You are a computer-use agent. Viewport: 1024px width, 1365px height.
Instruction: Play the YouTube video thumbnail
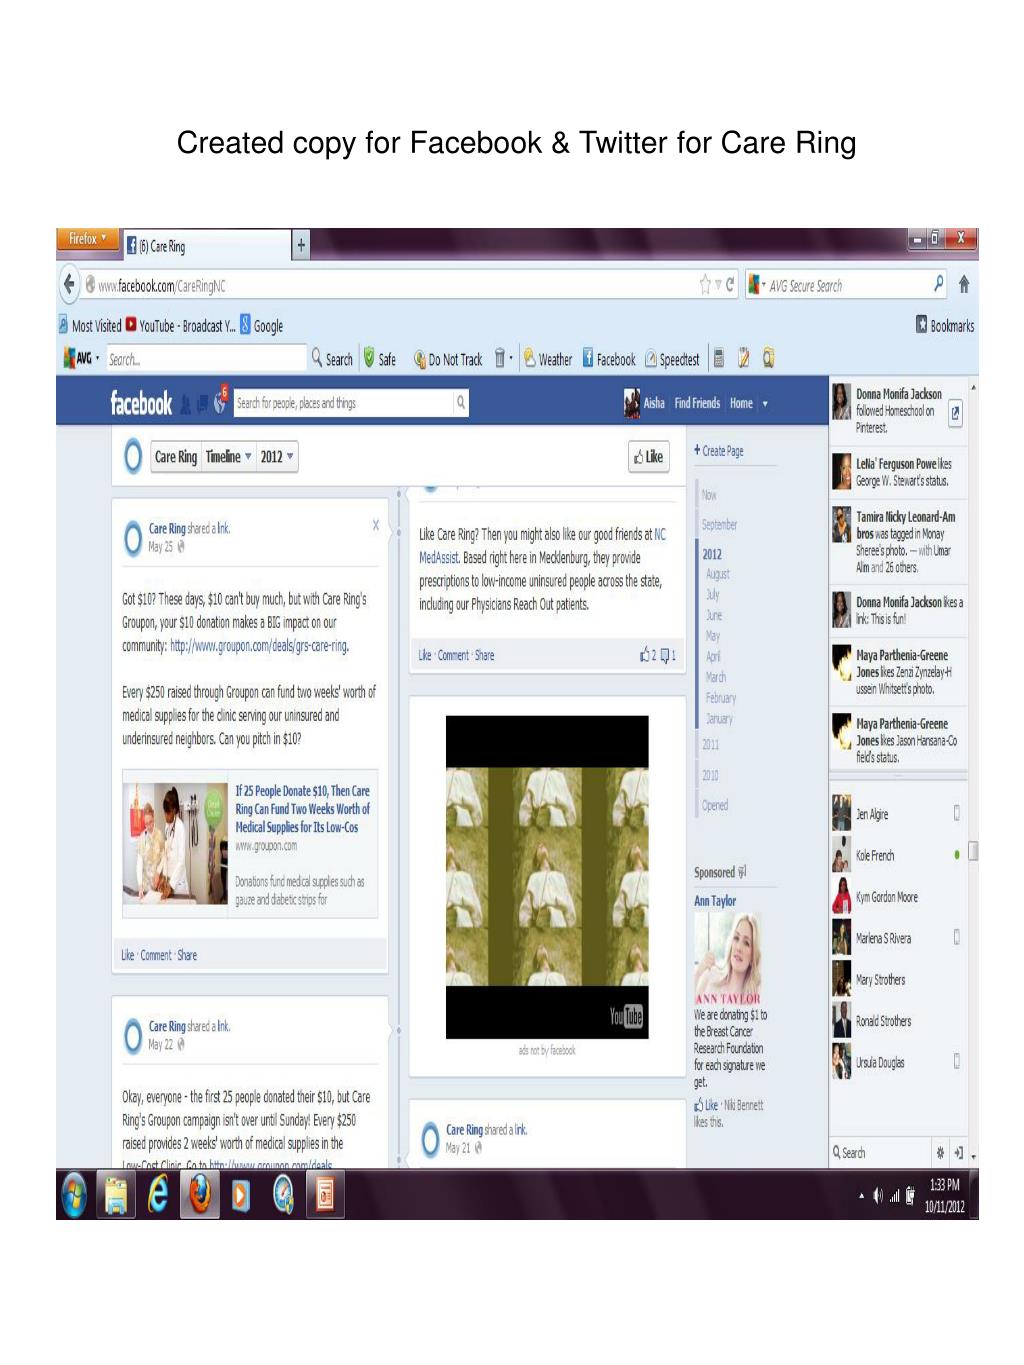(x=547, y=876)
